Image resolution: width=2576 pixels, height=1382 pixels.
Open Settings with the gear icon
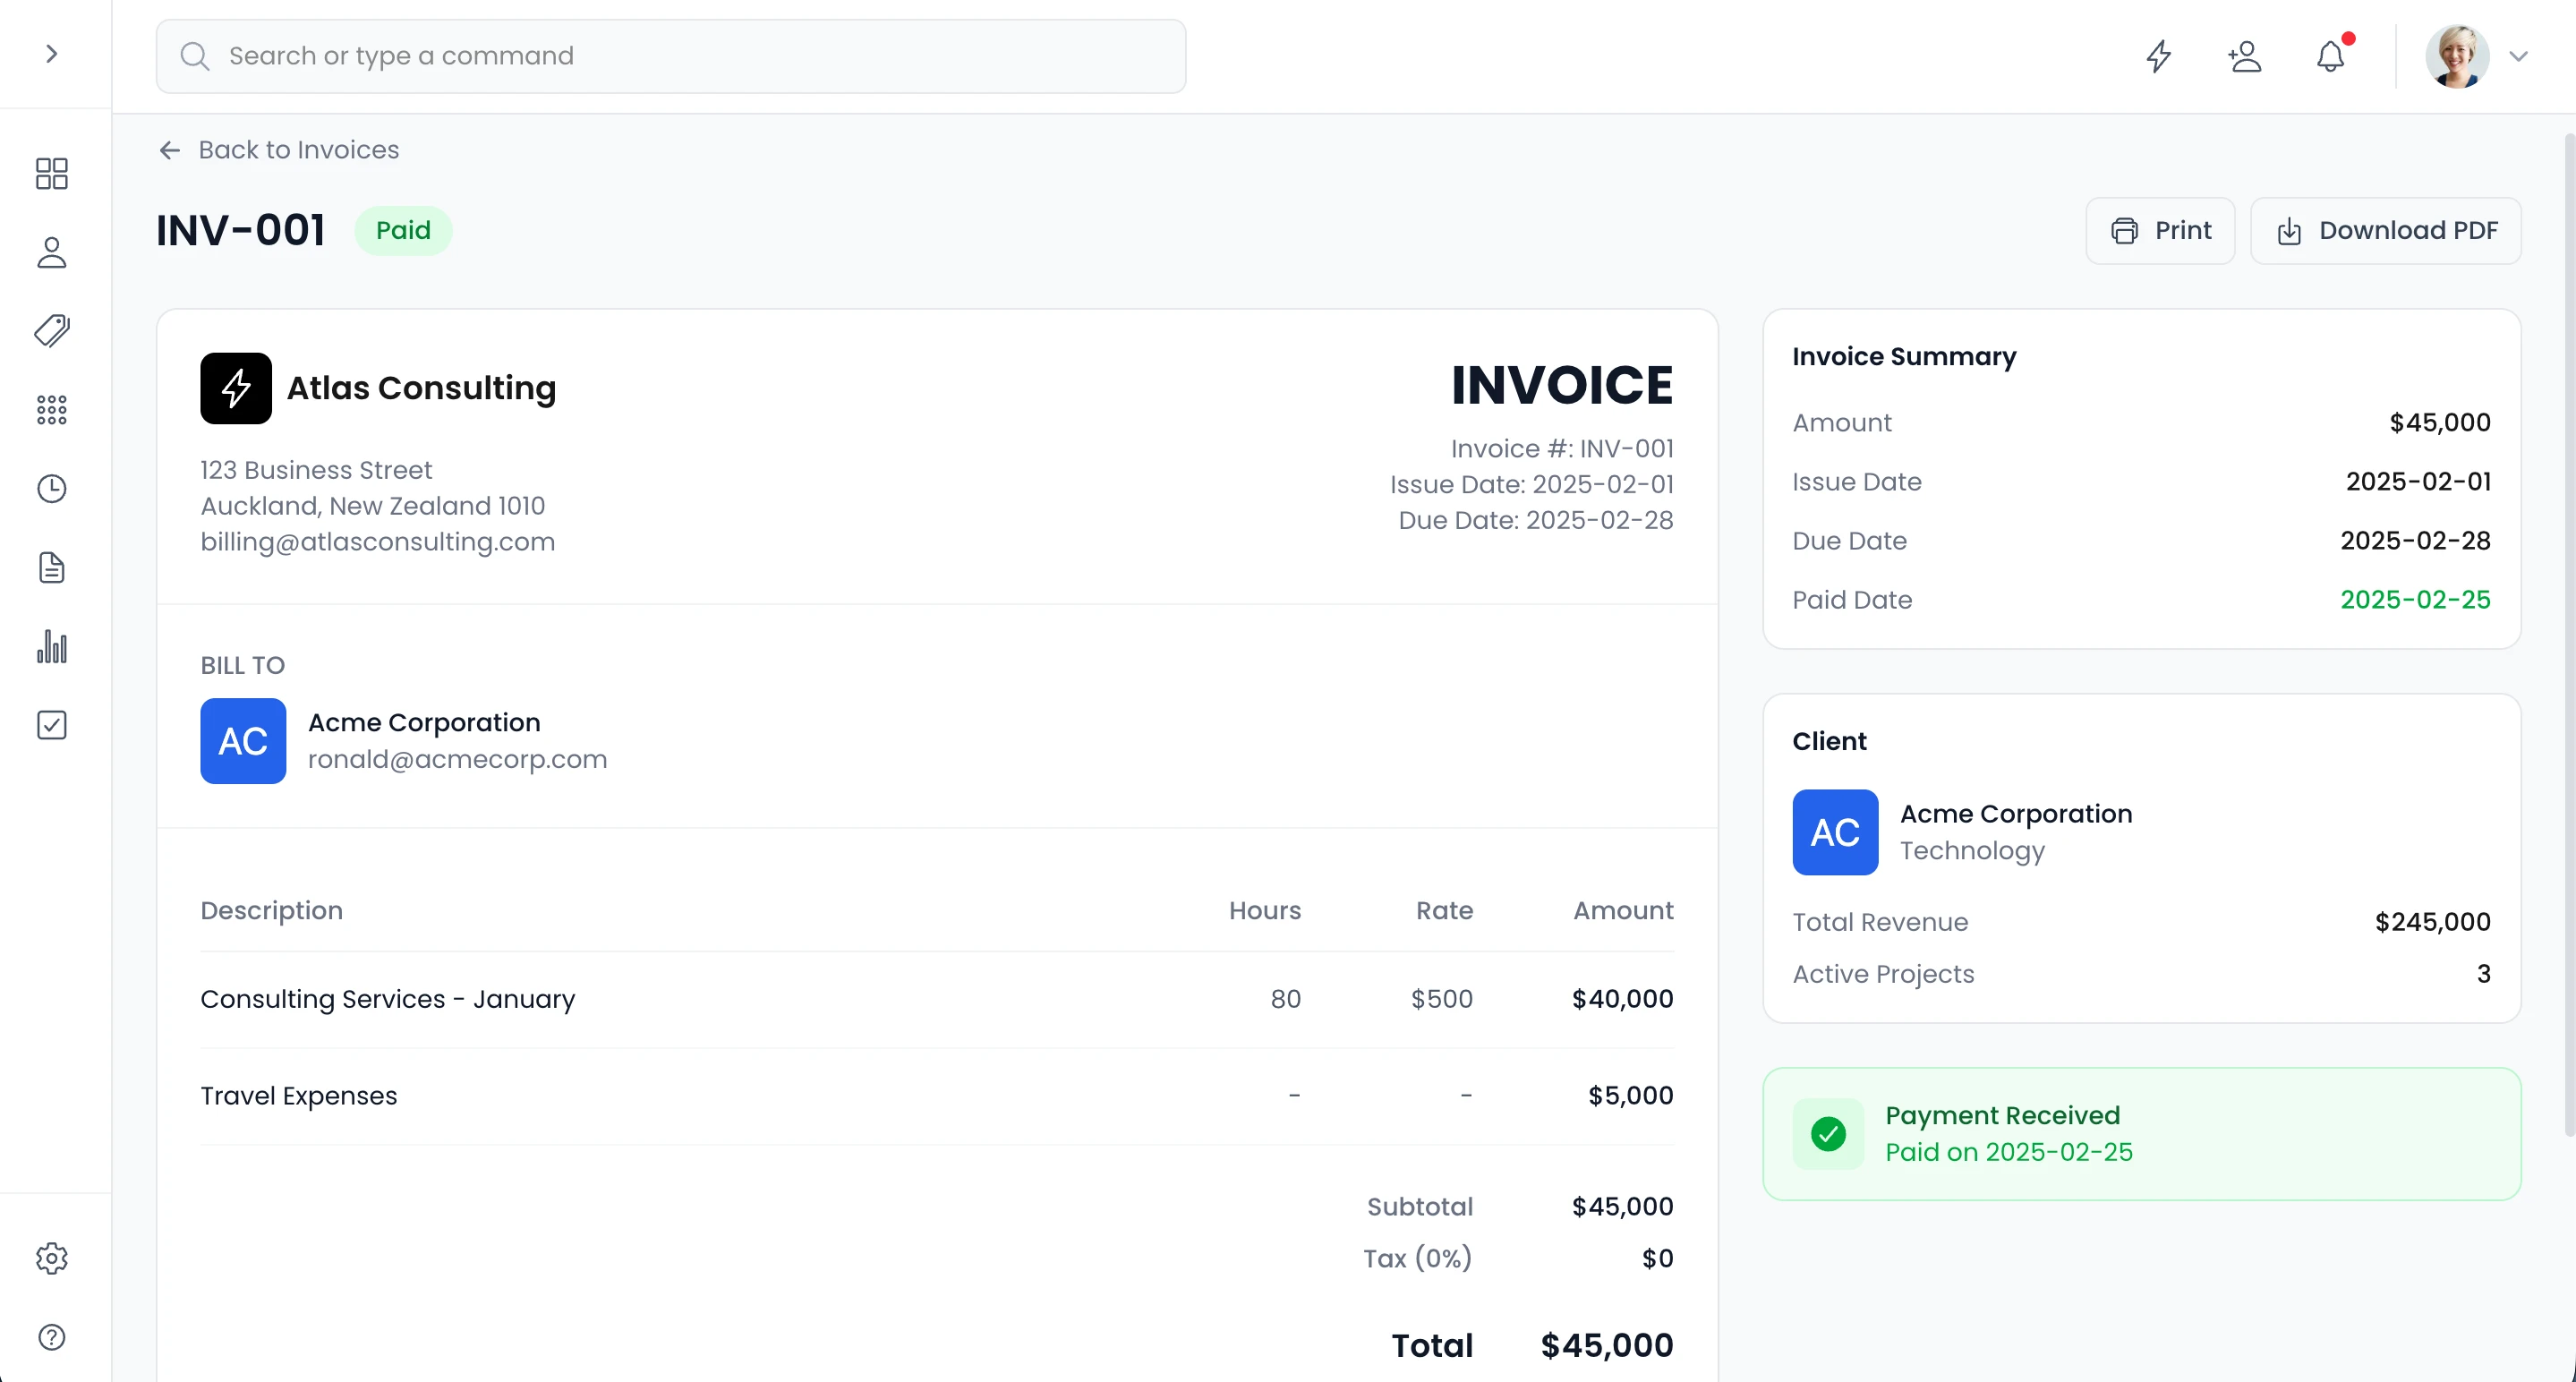pos(50,1258)
